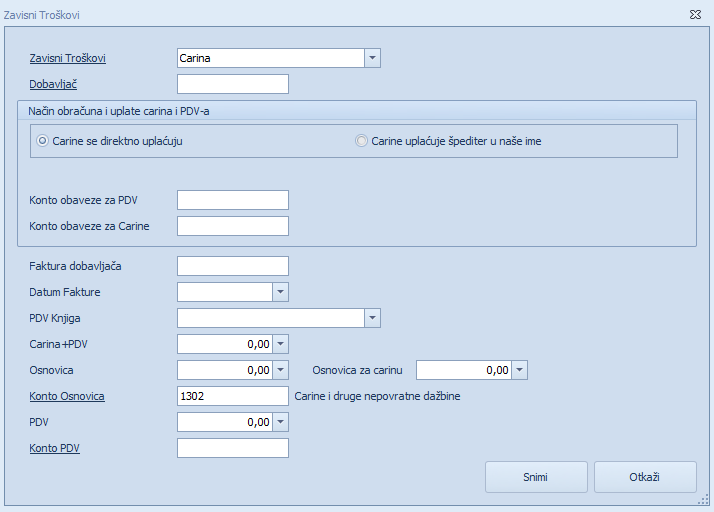Screen dimensions: 714x512
Task: Open the Osnovica za carinu dropdown arrow
Action: point(519,370)
